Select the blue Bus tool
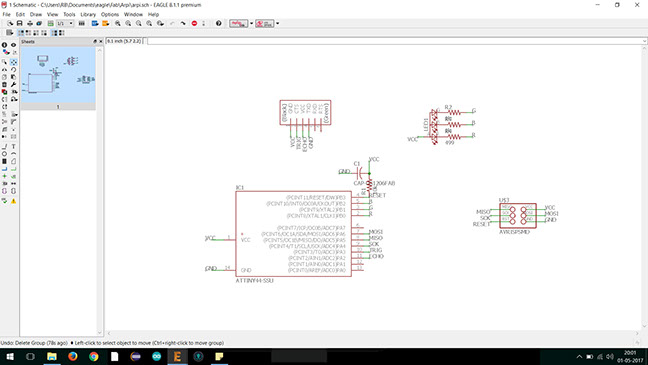 pyautogui.click(x=5, y=169)
